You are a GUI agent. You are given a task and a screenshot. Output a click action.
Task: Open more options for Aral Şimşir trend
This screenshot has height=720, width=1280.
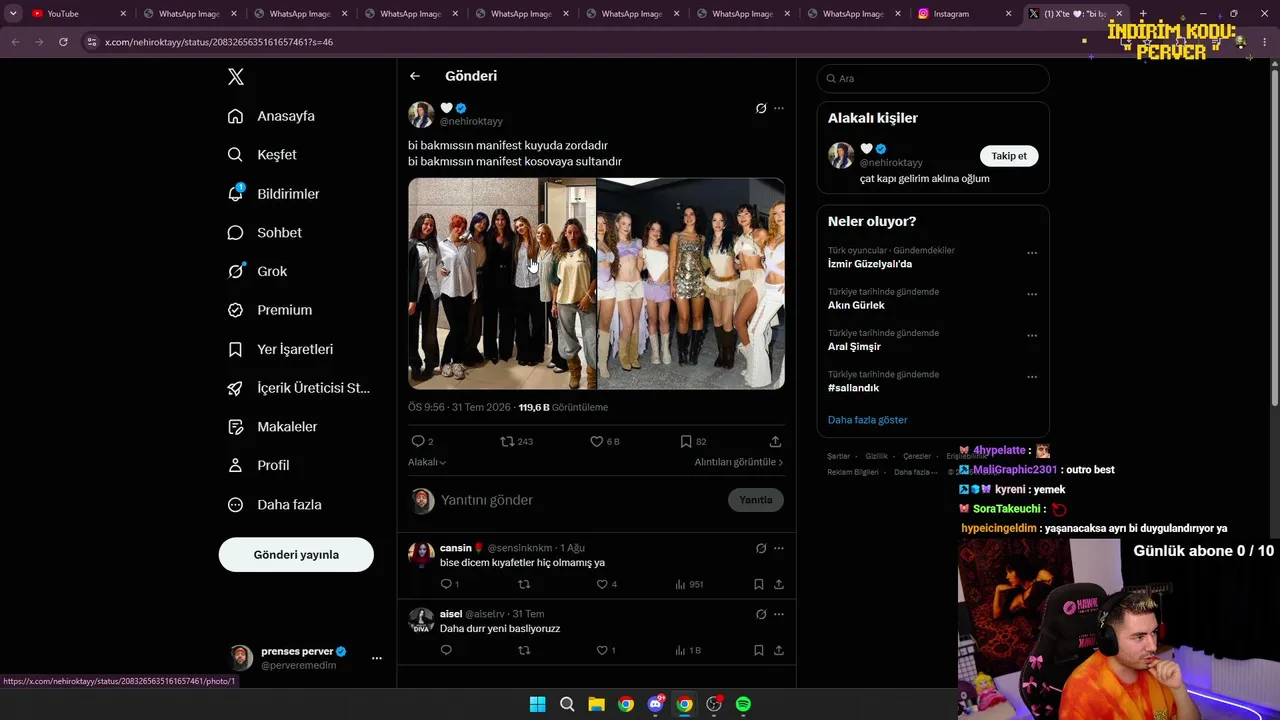click(x=1032, y=335)
